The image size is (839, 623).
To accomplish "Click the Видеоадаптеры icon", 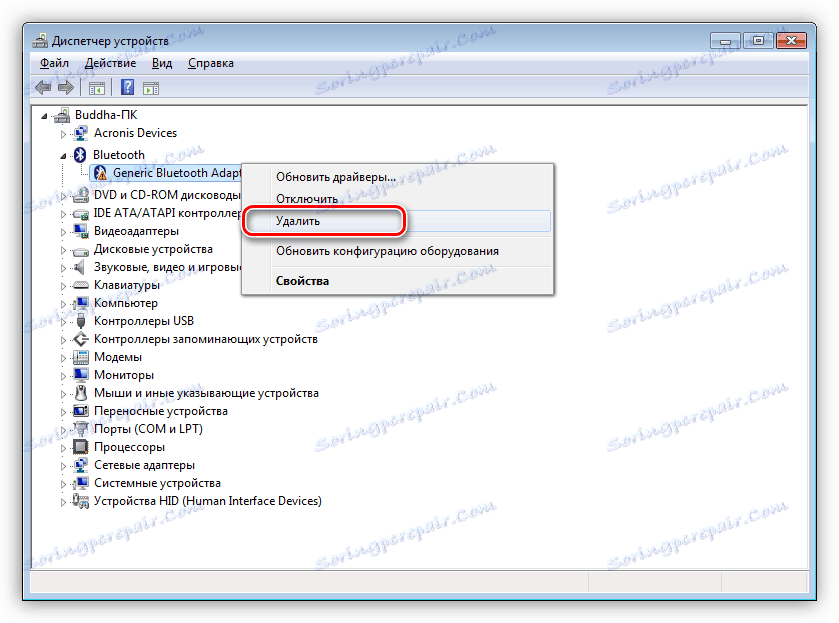I will pyautogui.click(x=81, y=231).
